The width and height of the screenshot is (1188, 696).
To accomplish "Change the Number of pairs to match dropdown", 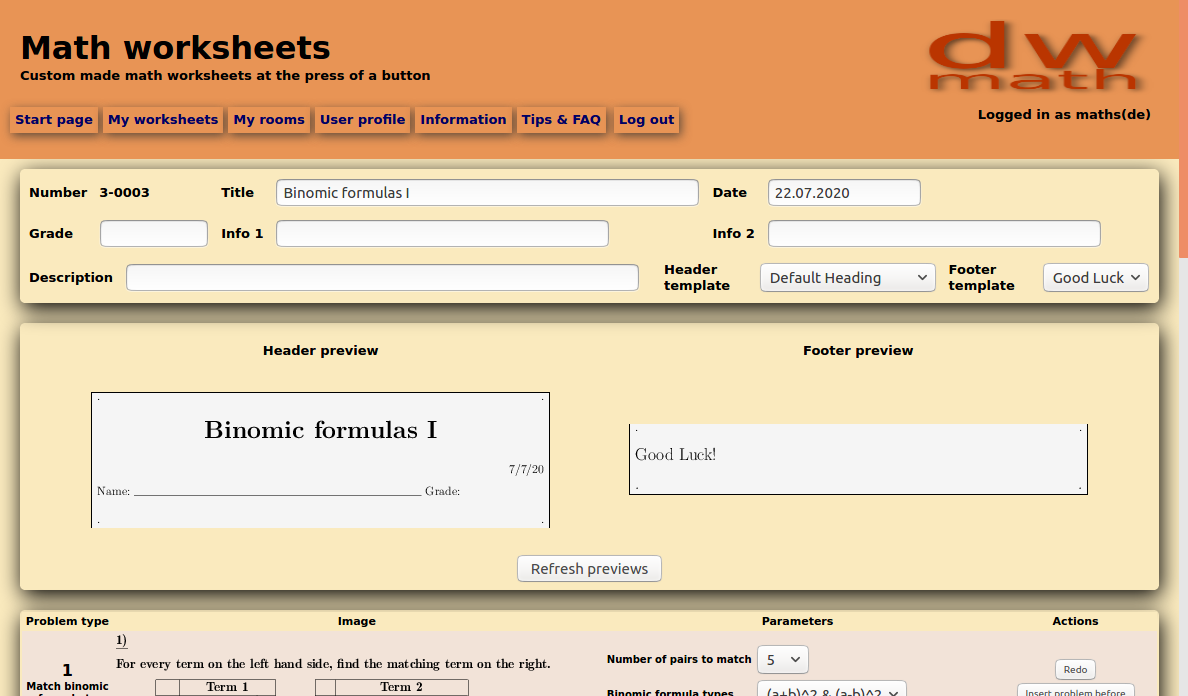I will point(782,659).
